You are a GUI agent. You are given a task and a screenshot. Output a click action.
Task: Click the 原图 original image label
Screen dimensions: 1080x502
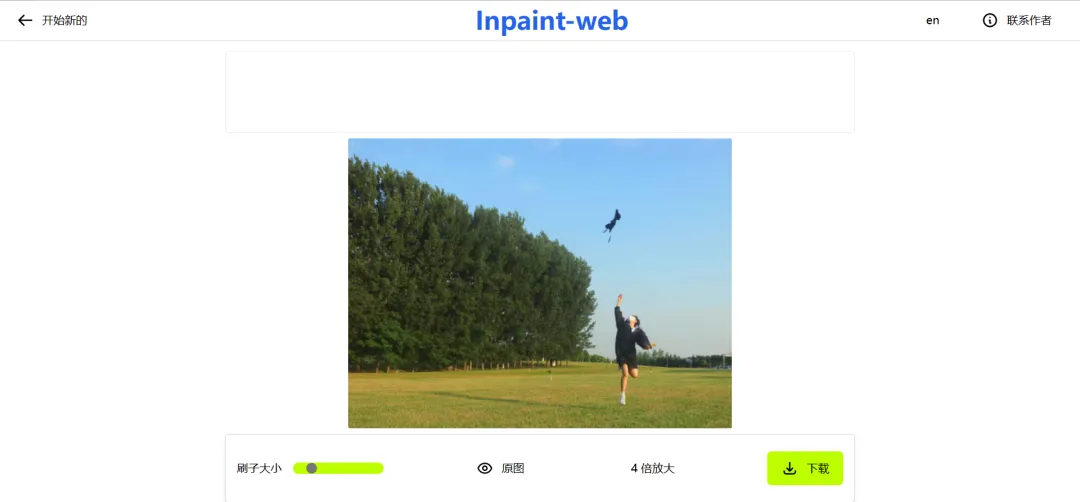click(512, 468)
